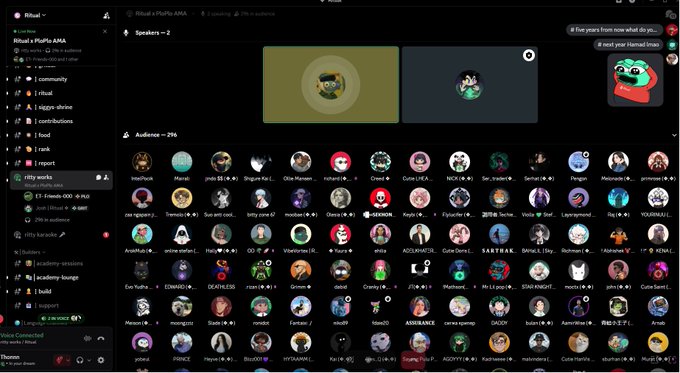Collapse the Audience section chevron
This screenshot has width=680, height=373.
674,135
